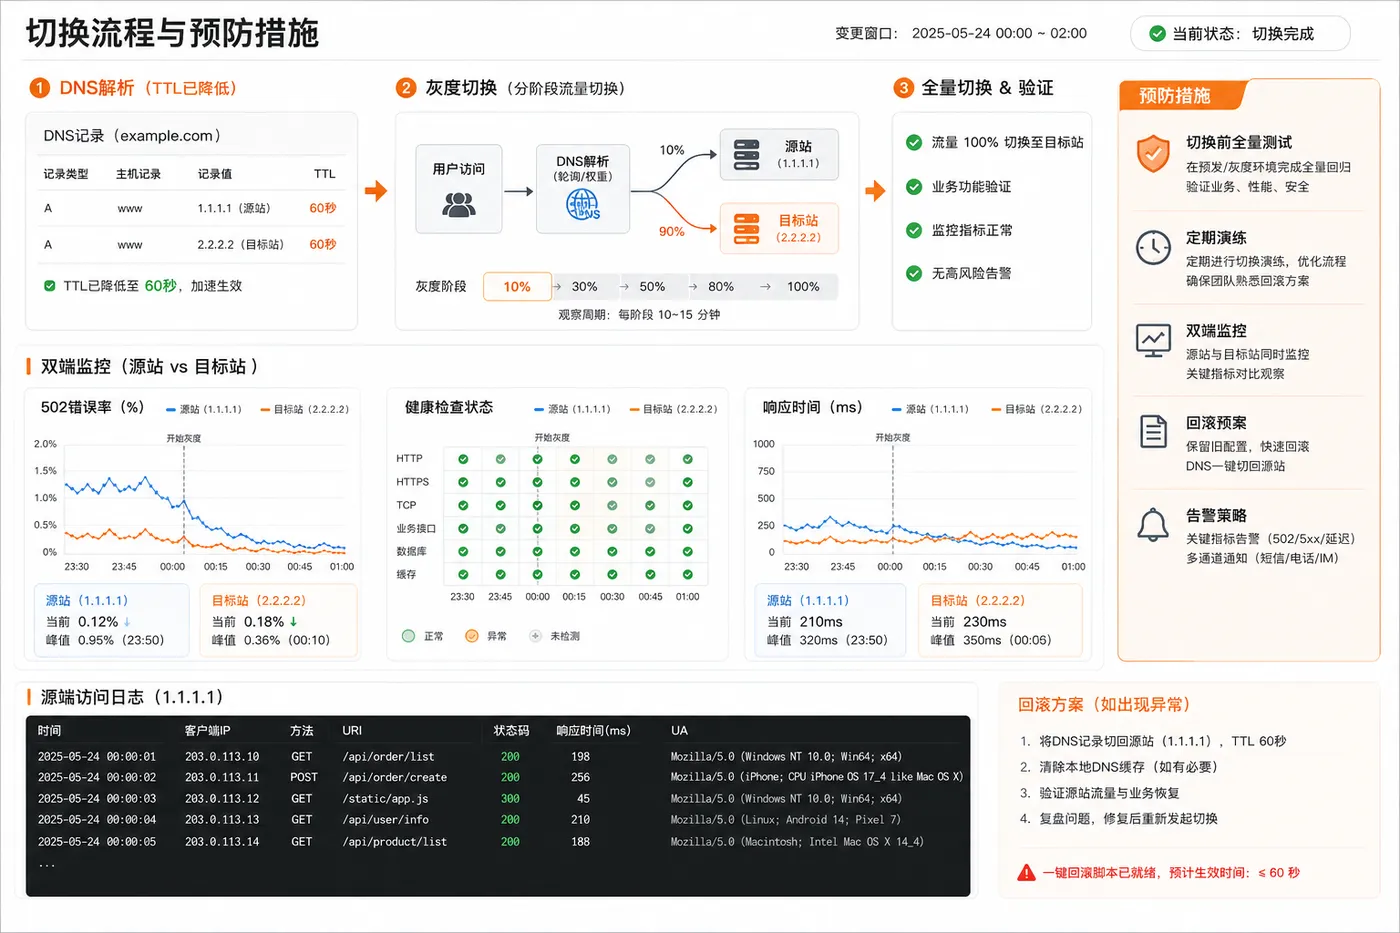Click status code 300 in log
1400x933 pixels.
(x=510, y=799)
